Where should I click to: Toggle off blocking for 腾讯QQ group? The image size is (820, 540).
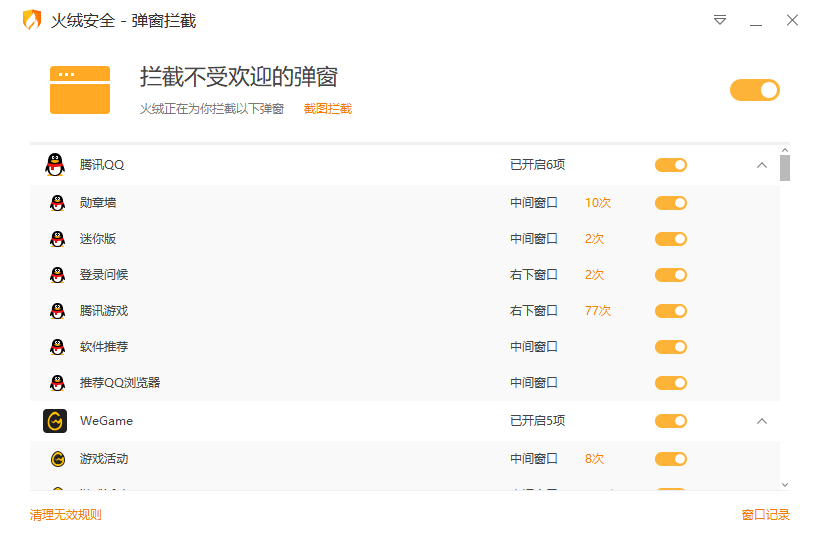671,165
